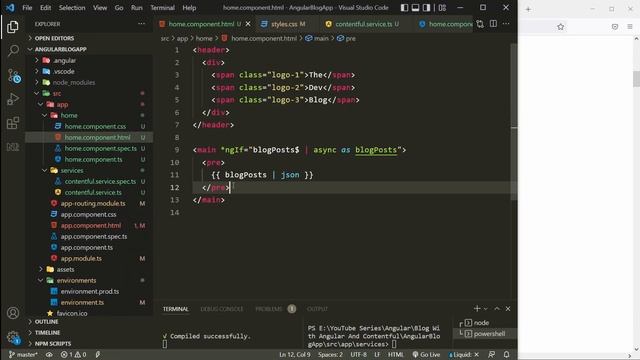This screenshot has width=640, height=360.
Task: Open home.component.css in explorer
Action: 95,126
